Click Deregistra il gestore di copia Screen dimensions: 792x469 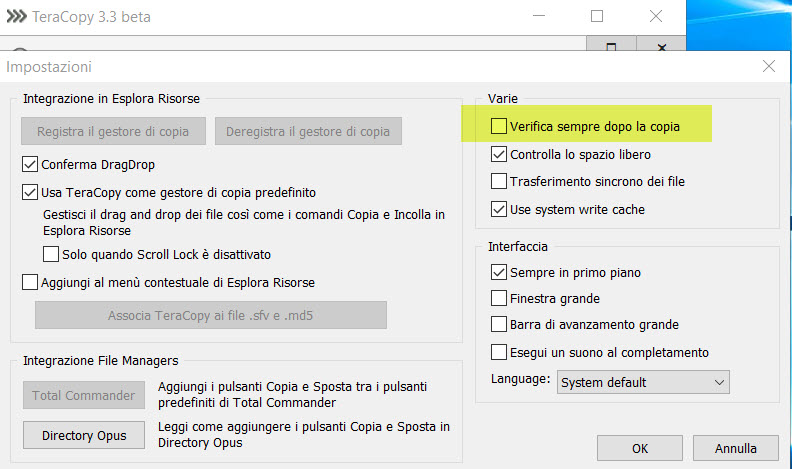click(x=308, y=131)
